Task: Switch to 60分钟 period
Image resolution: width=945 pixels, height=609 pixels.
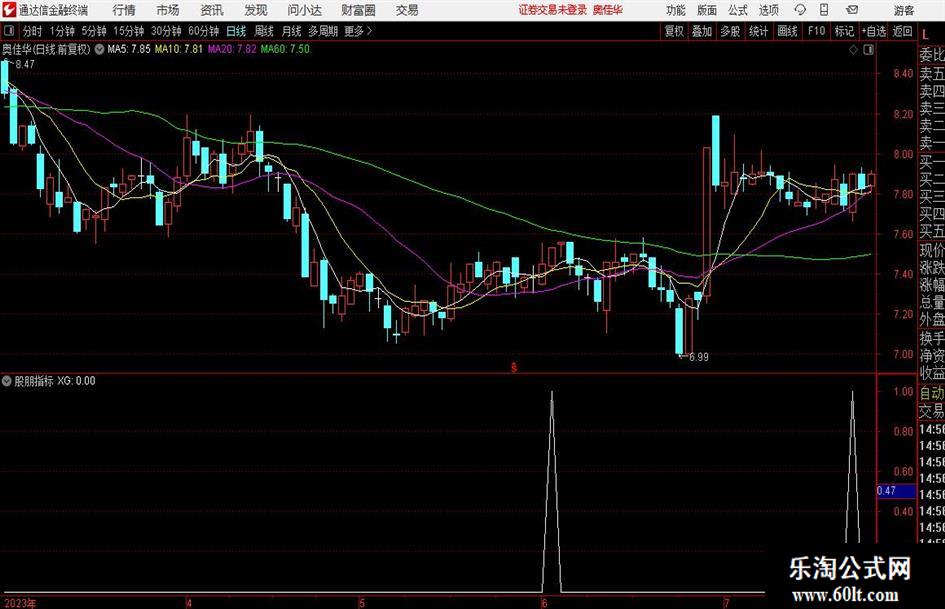Action: [203, 31]
